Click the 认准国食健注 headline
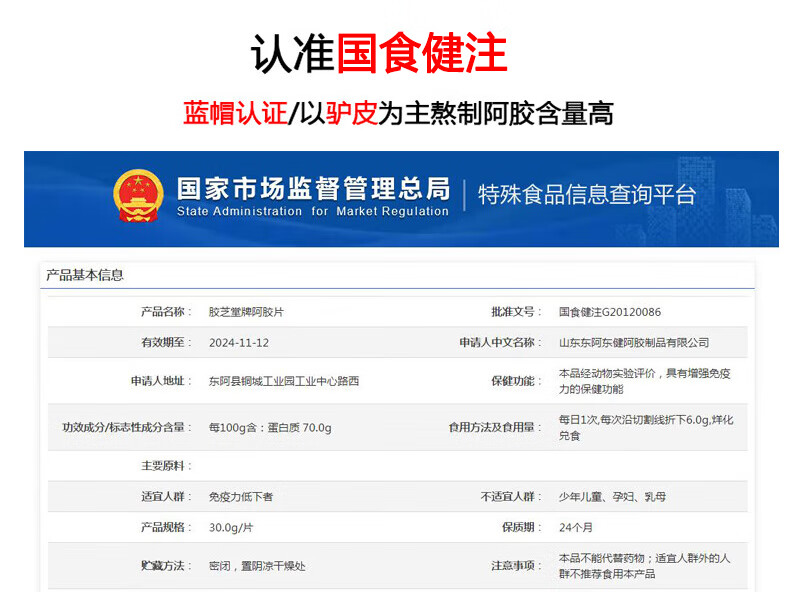The height and width of the screenshot is (592, 795). (379, 53)
